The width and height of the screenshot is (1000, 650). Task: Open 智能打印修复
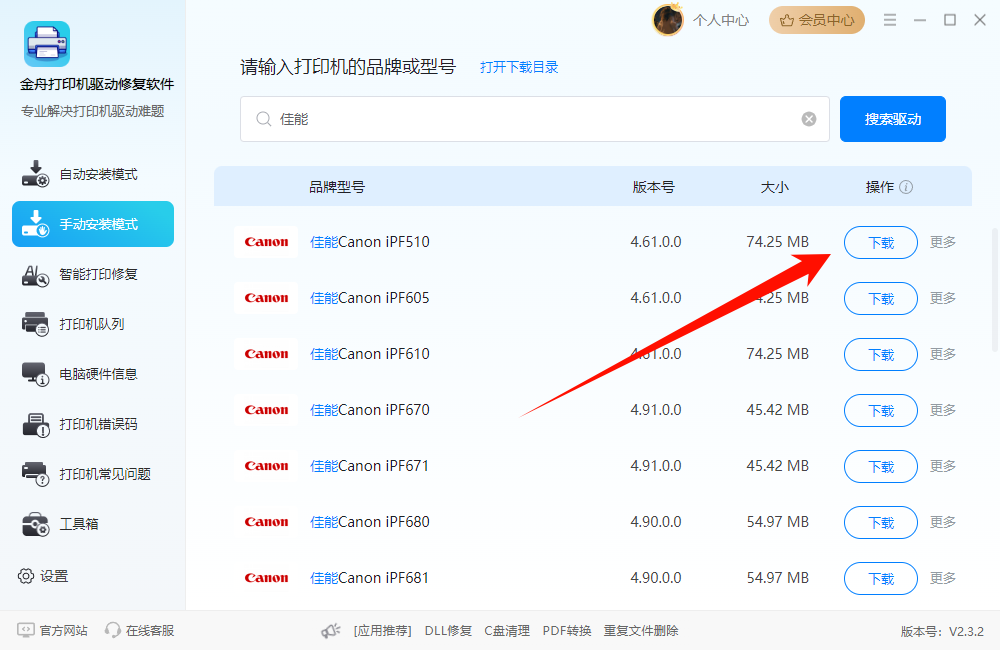pos(93,274)
